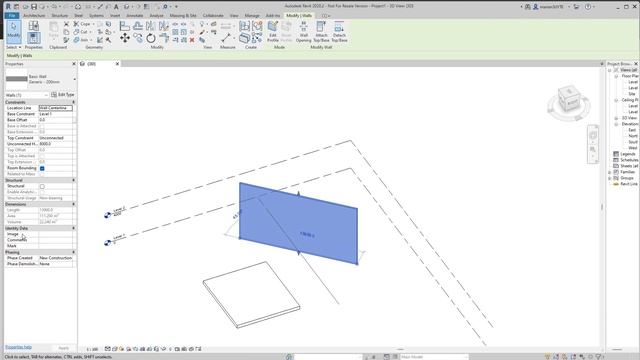640x360 pixels.
Task: Click the Save icon in quick access toolbar
Action: pyautogui.click(x=34, y=7)
